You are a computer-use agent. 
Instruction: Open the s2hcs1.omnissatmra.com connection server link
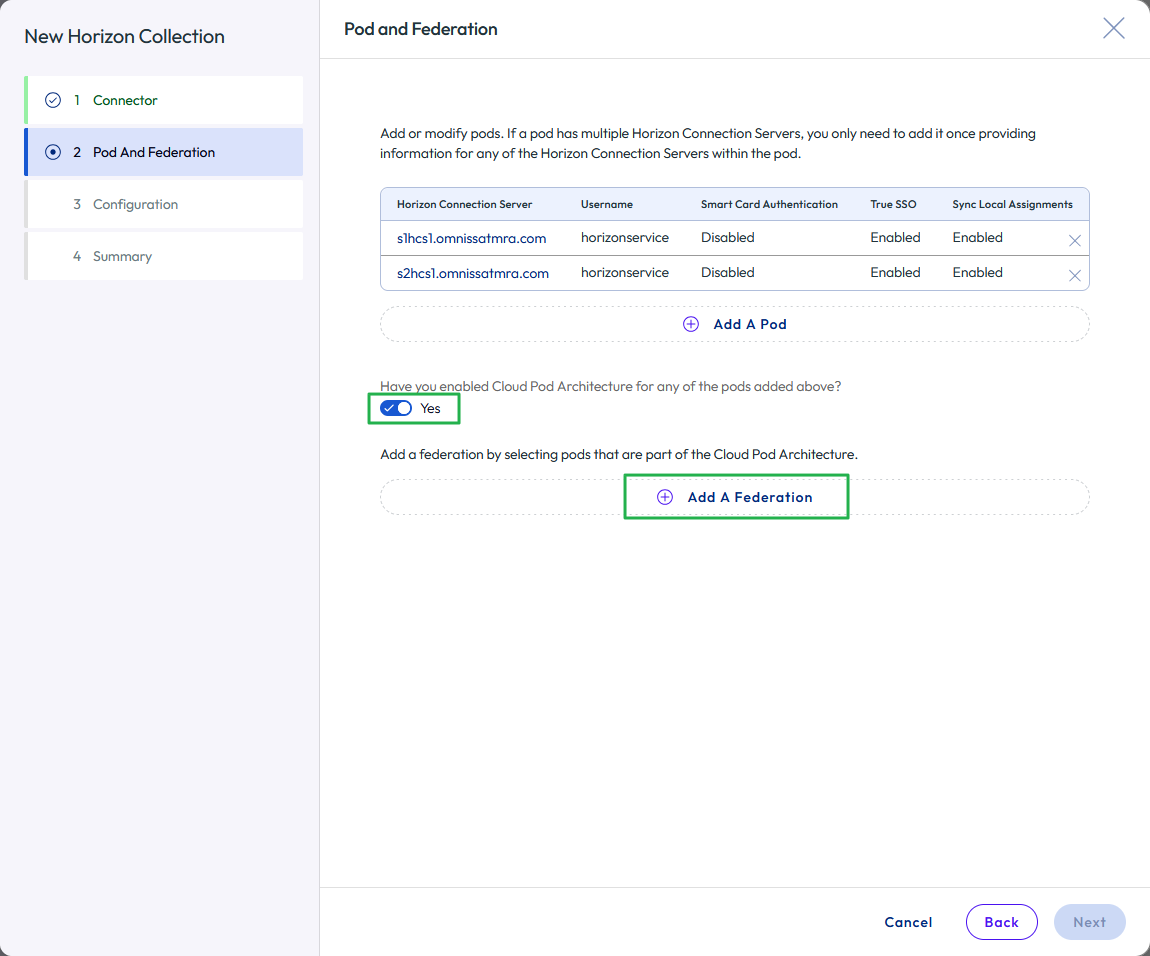click(x=472, y=273)
